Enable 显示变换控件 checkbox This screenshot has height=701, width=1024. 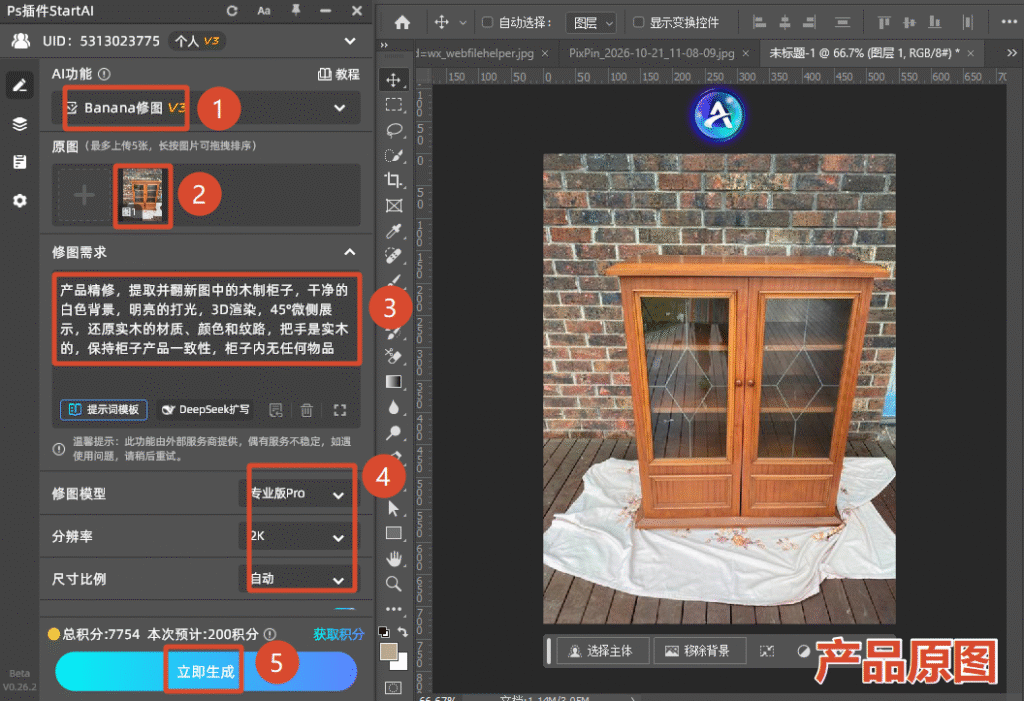[639, 22]
